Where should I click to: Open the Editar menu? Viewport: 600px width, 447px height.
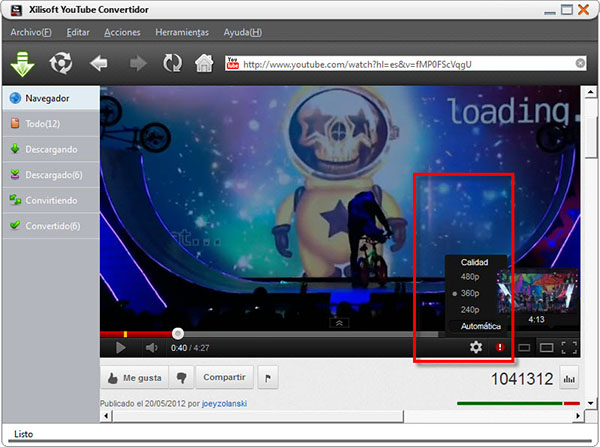click(78, 32)
